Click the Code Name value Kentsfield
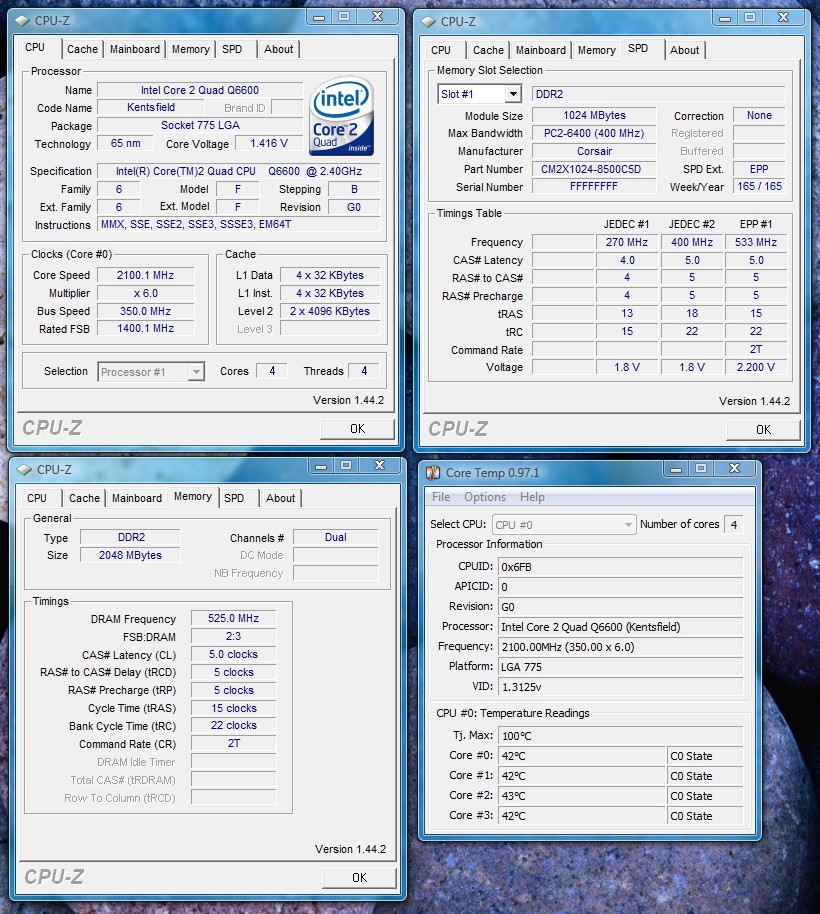The image size is (820, 914). point(151,108)
